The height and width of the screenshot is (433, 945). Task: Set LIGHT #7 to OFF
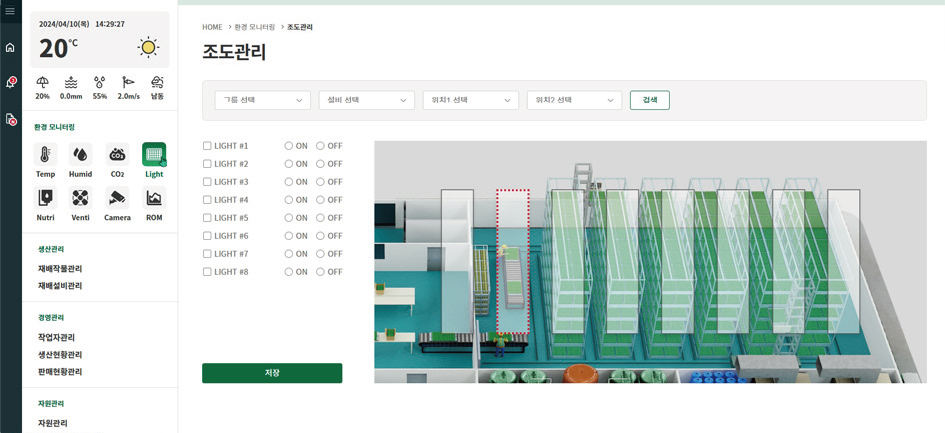(x=321, y=254)
